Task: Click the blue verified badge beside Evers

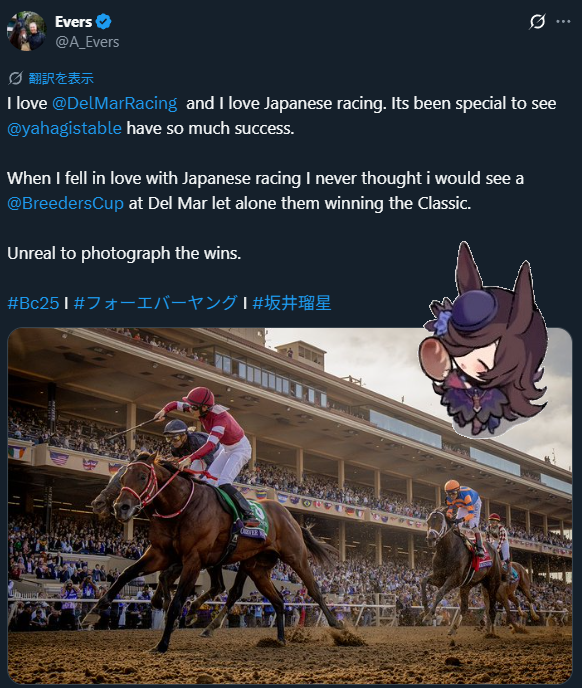Action: click(104, 22)
